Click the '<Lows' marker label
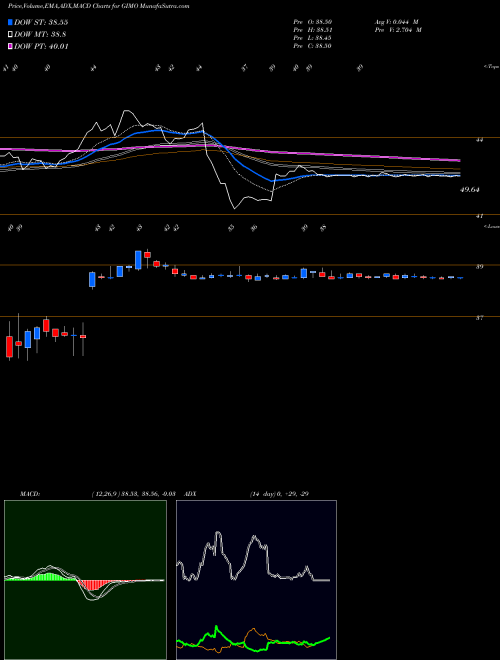 (x=492, y=226)
